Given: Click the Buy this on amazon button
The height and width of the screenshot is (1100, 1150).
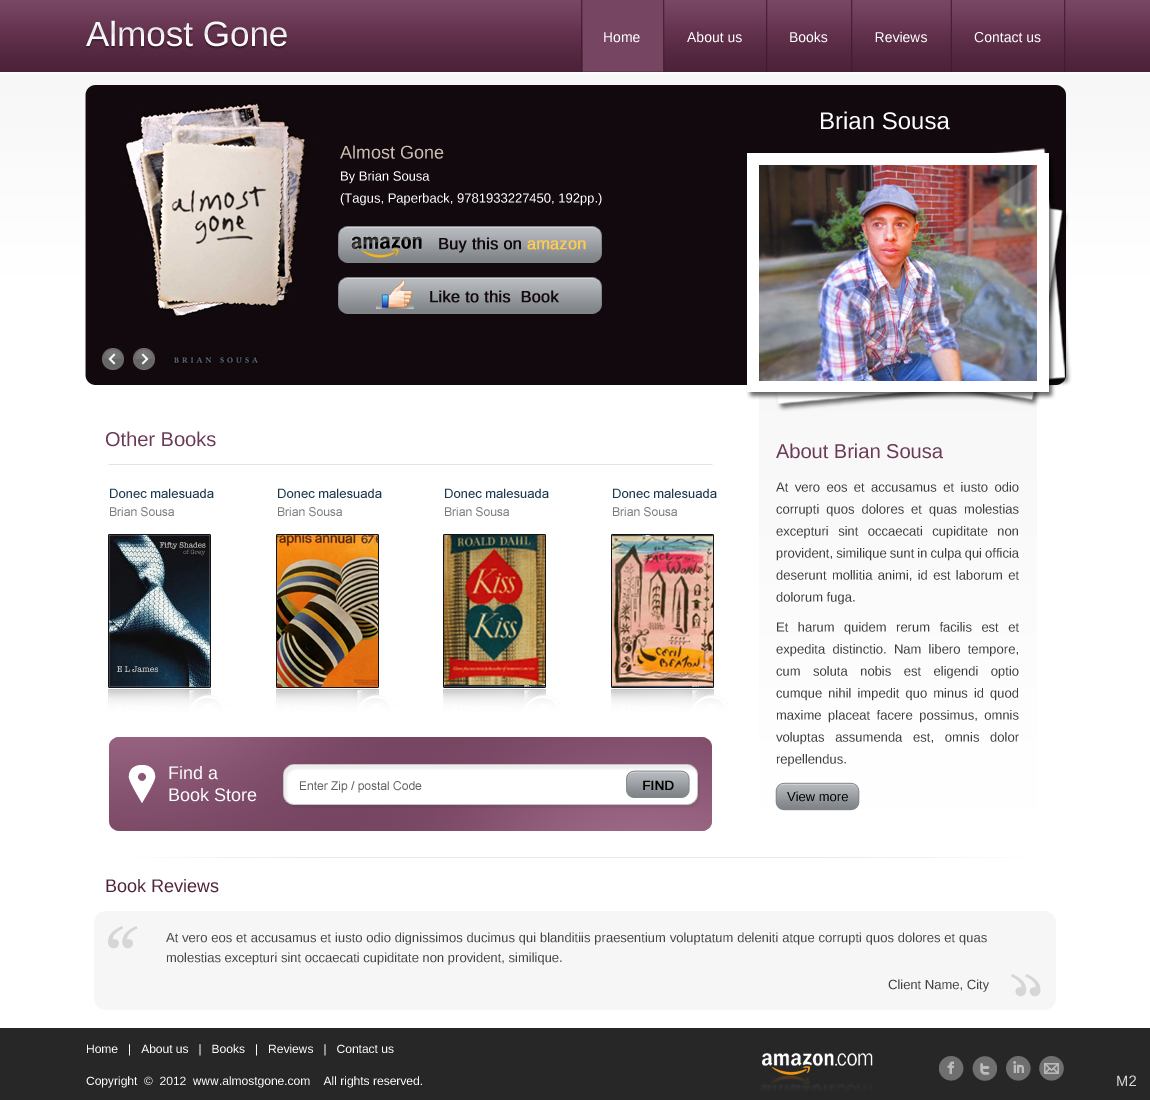Looking at the screenshot, I should (x=469, y=244).
